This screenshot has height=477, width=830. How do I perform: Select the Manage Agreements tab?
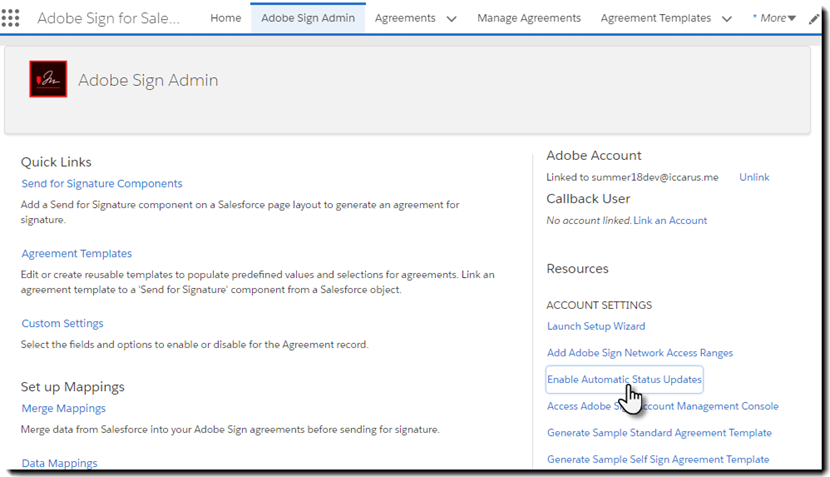coord(529,18)
